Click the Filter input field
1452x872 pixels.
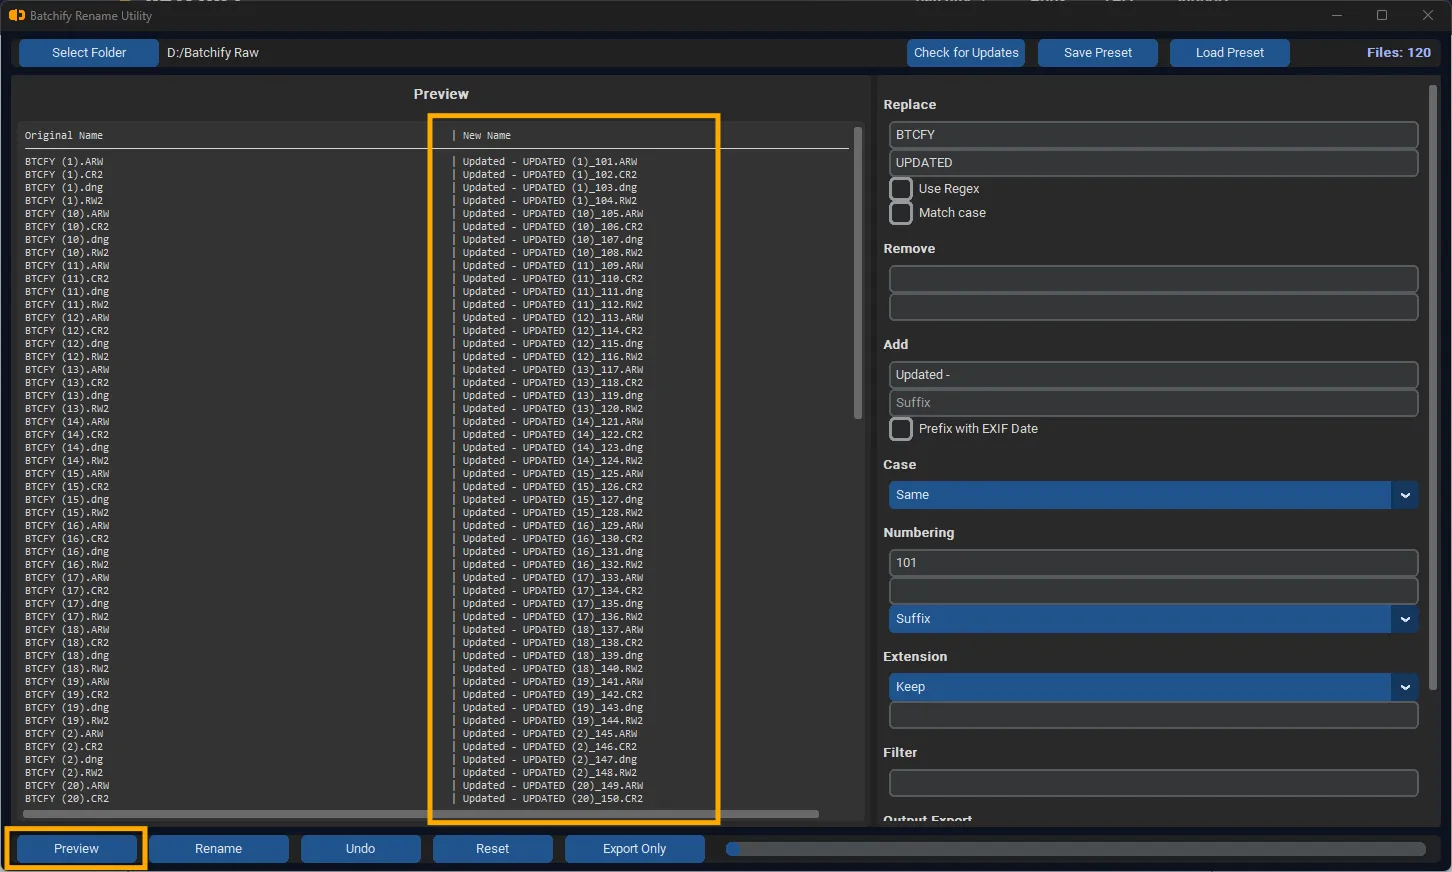pyautogui.click(x=1152, y=783)
